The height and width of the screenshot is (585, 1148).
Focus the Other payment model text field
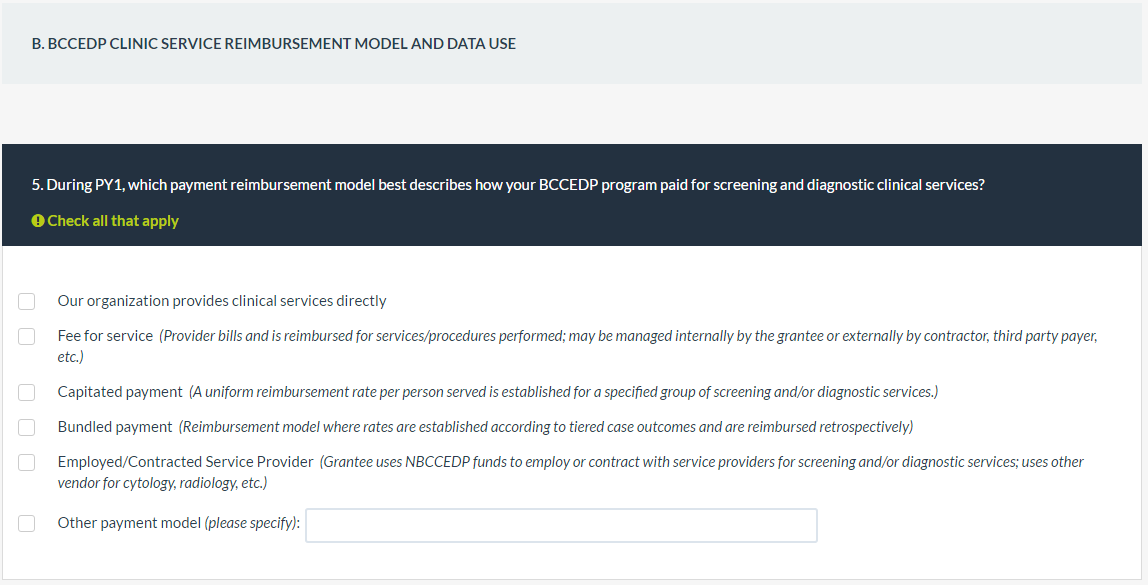click(561, 525)
